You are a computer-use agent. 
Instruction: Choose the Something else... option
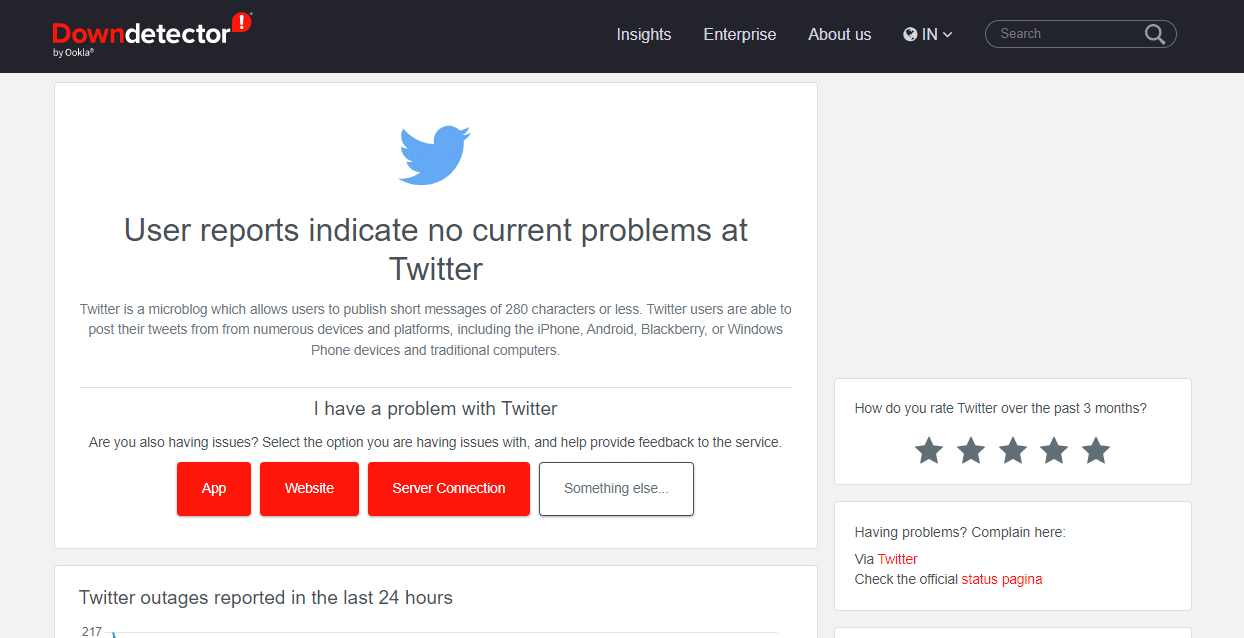[x=616, y=489]
